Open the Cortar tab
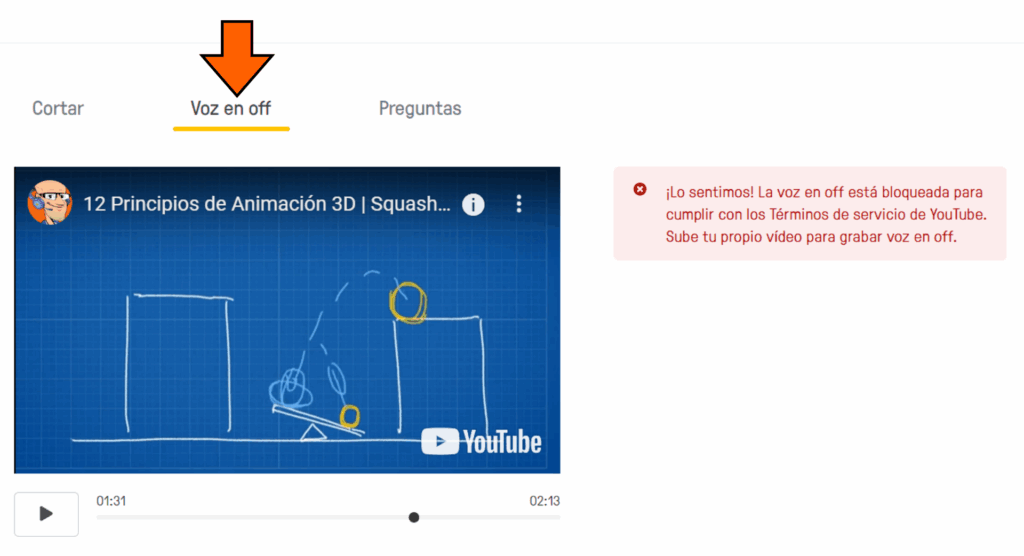1024x556 pixels. (58, 108)
